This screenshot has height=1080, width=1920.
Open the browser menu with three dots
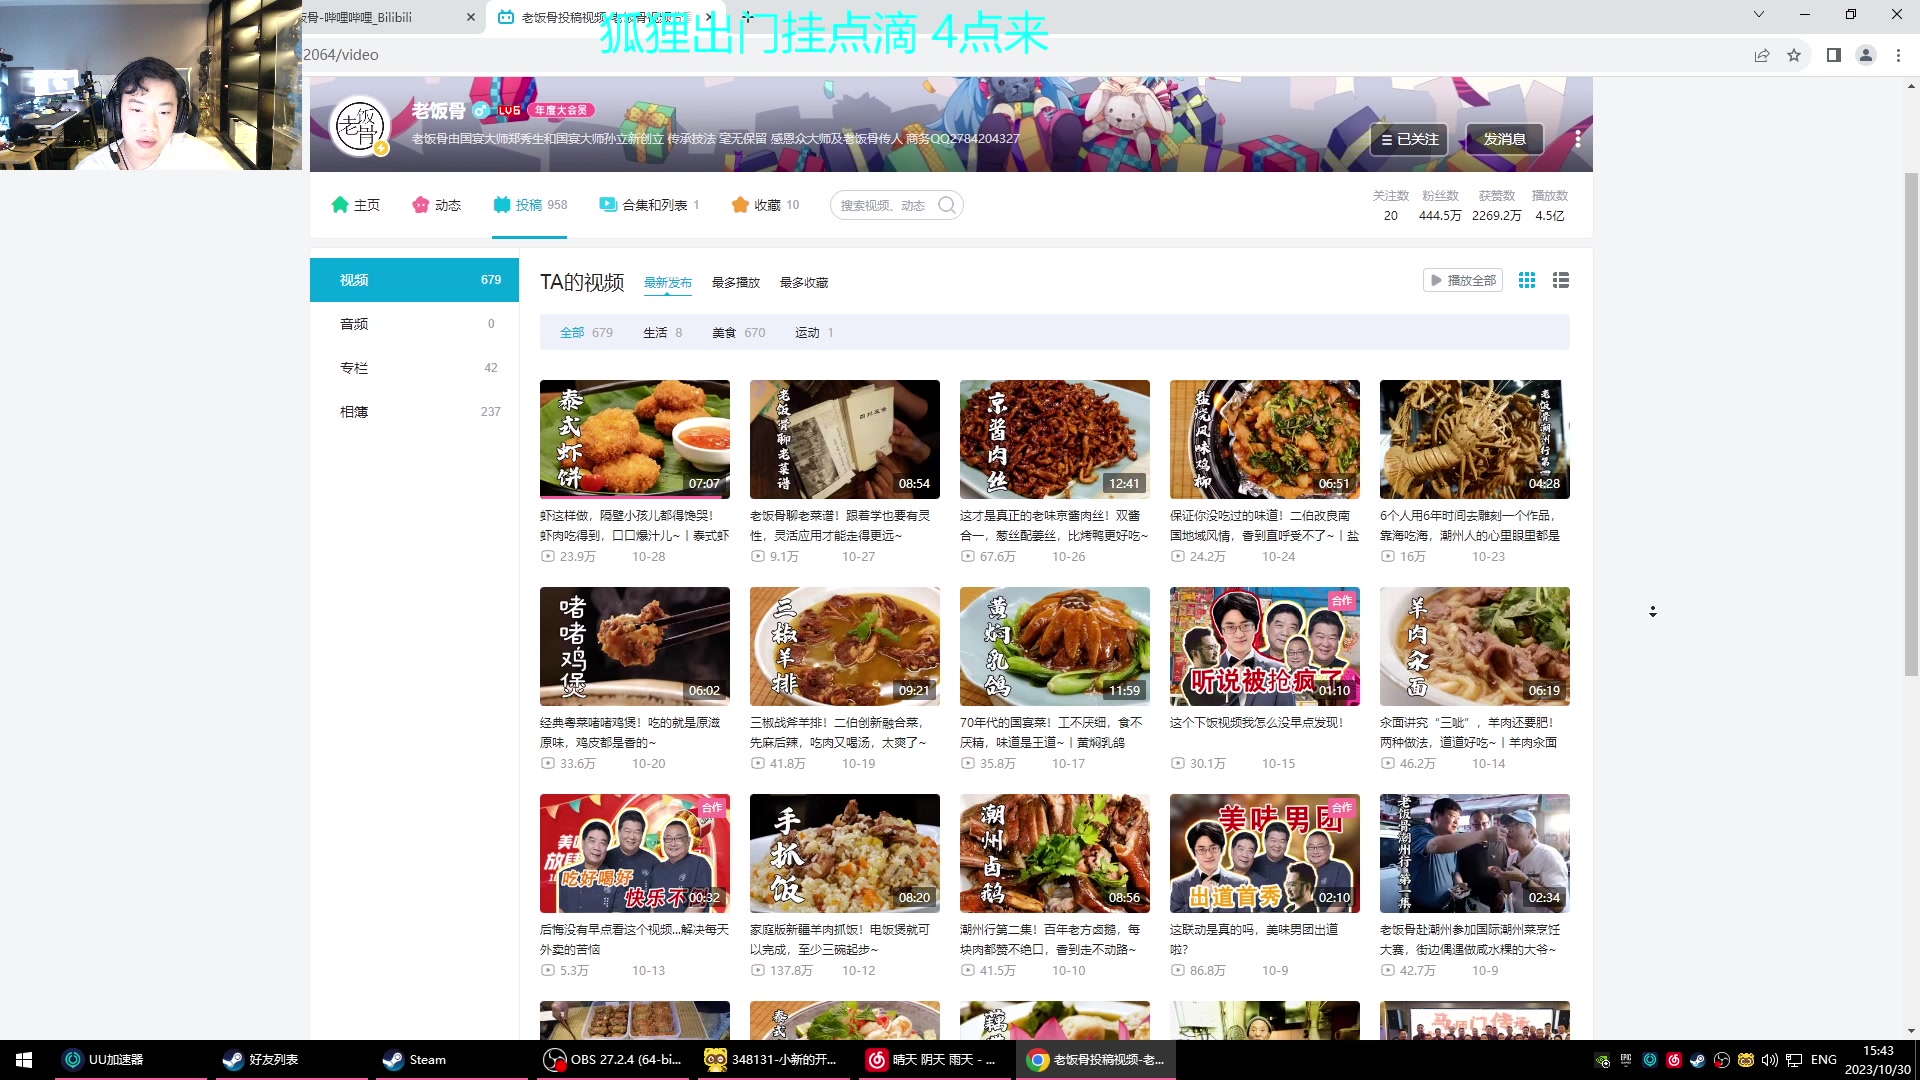point(1899,55)
